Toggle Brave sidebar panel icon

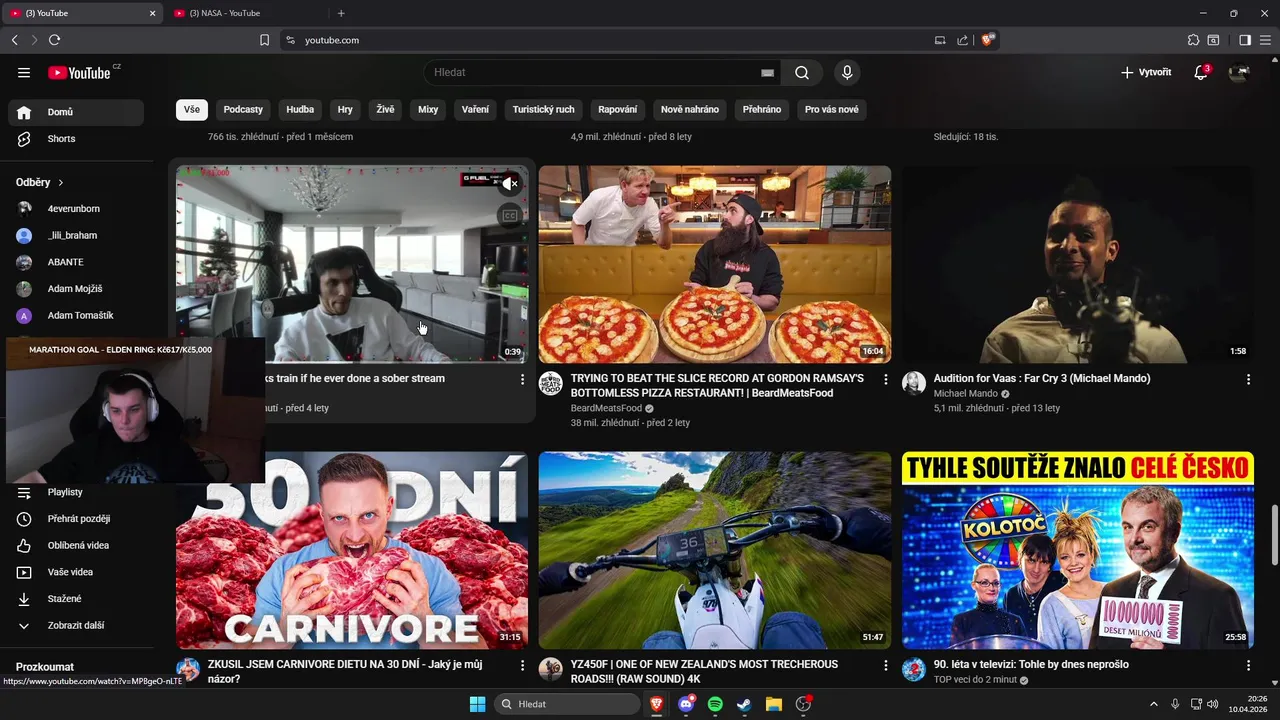pos(1245,40)
